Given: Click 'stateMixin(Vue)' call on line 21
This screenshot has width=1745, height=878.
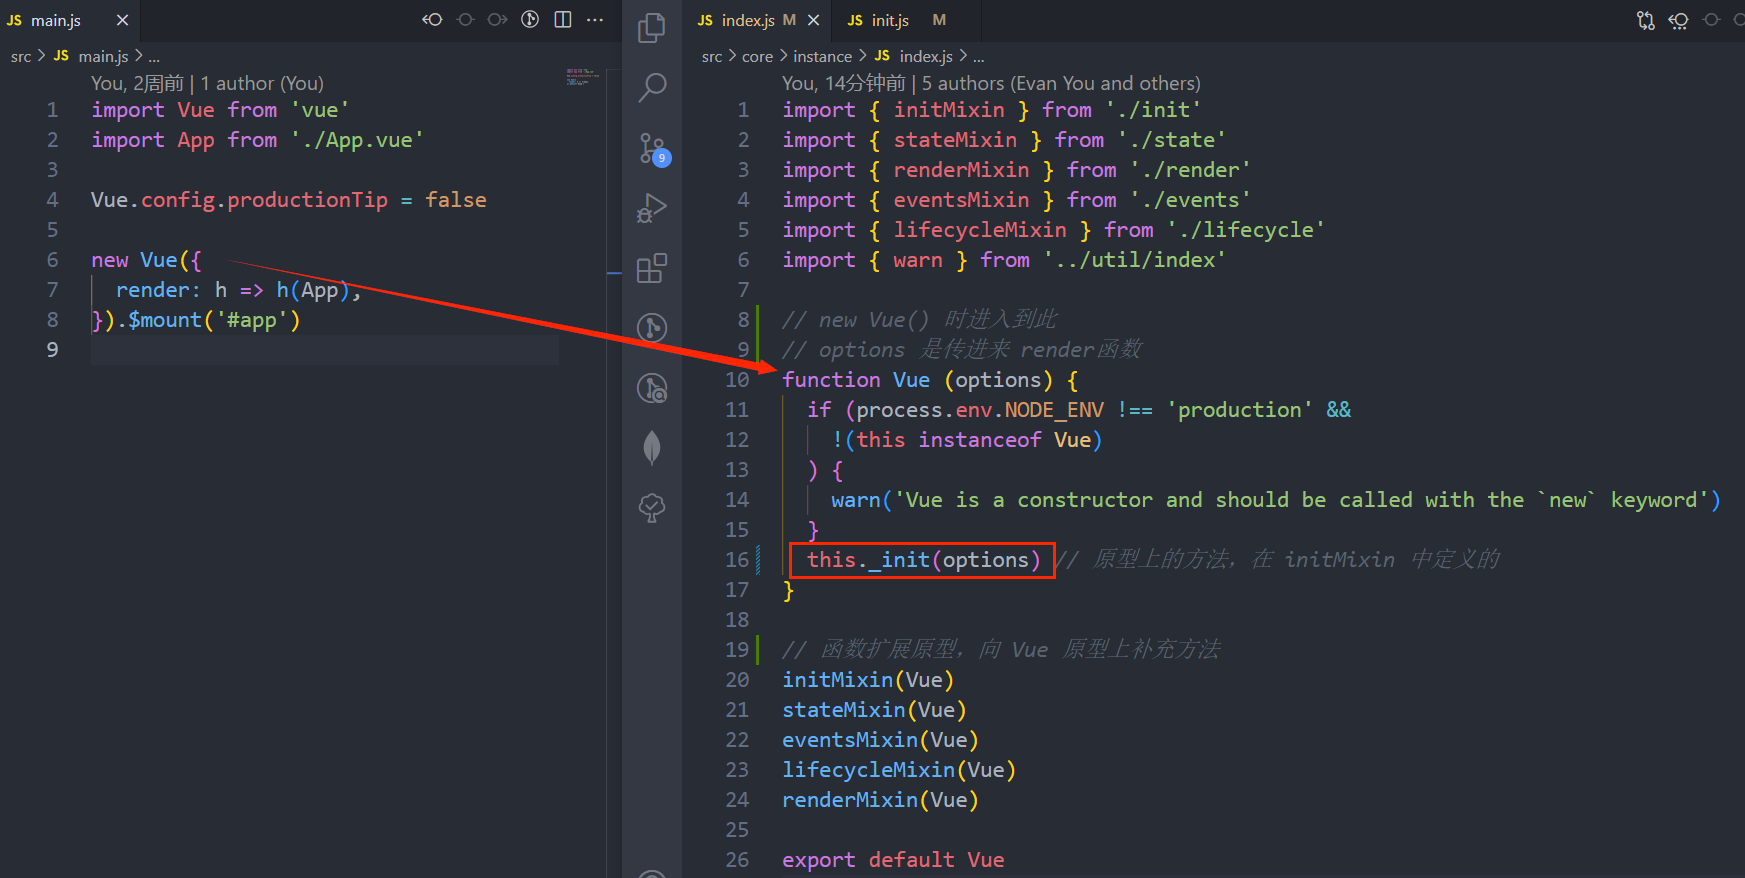Looking at the screenshot, I should tap(874, 710).
